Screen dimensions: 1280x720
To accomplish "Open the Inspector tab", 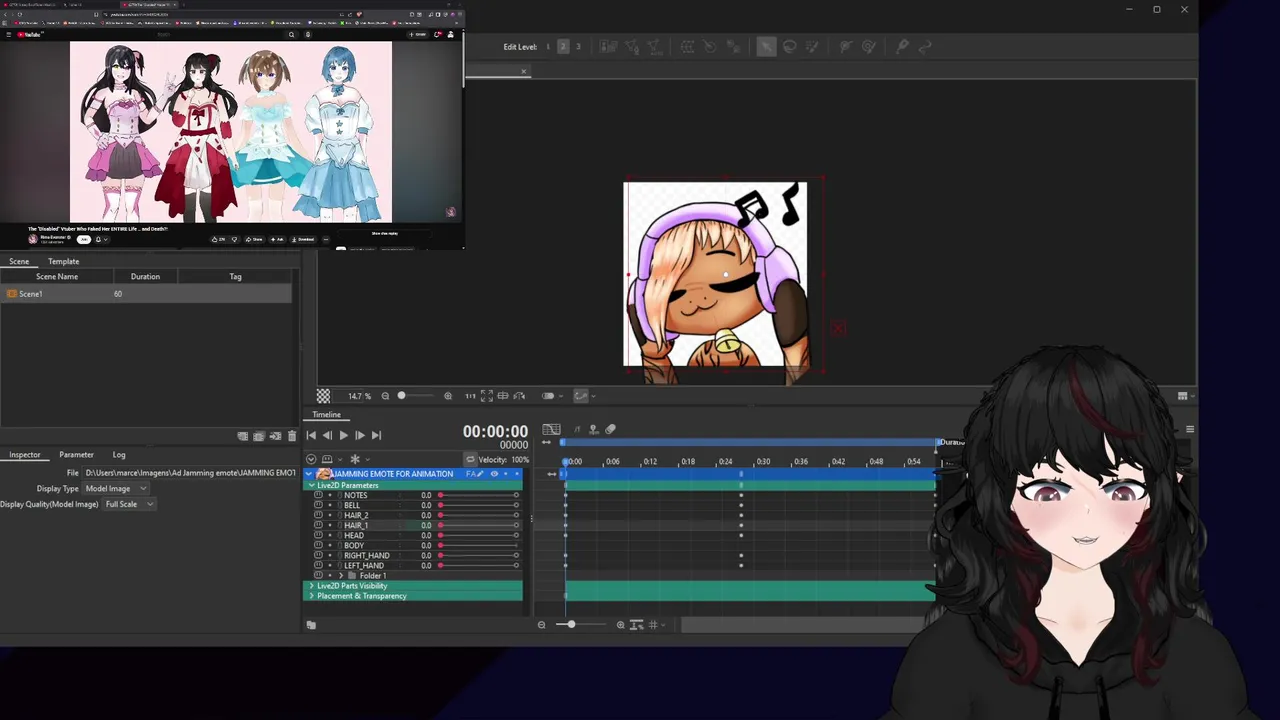I will click(x=25, y=455).
